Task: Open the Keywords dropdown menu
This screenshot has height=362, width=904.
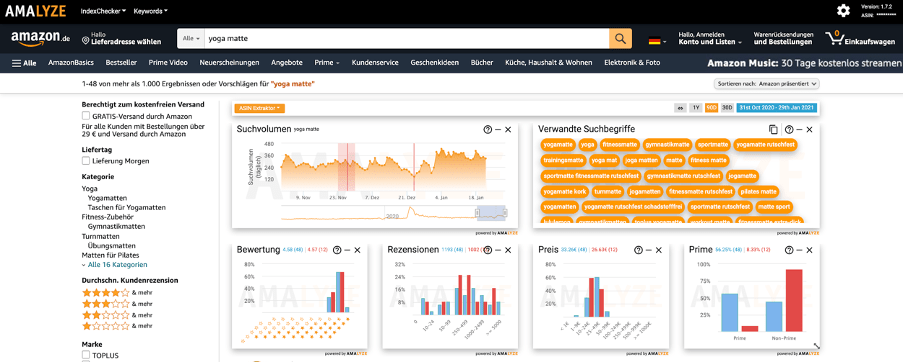Action: 150,11
